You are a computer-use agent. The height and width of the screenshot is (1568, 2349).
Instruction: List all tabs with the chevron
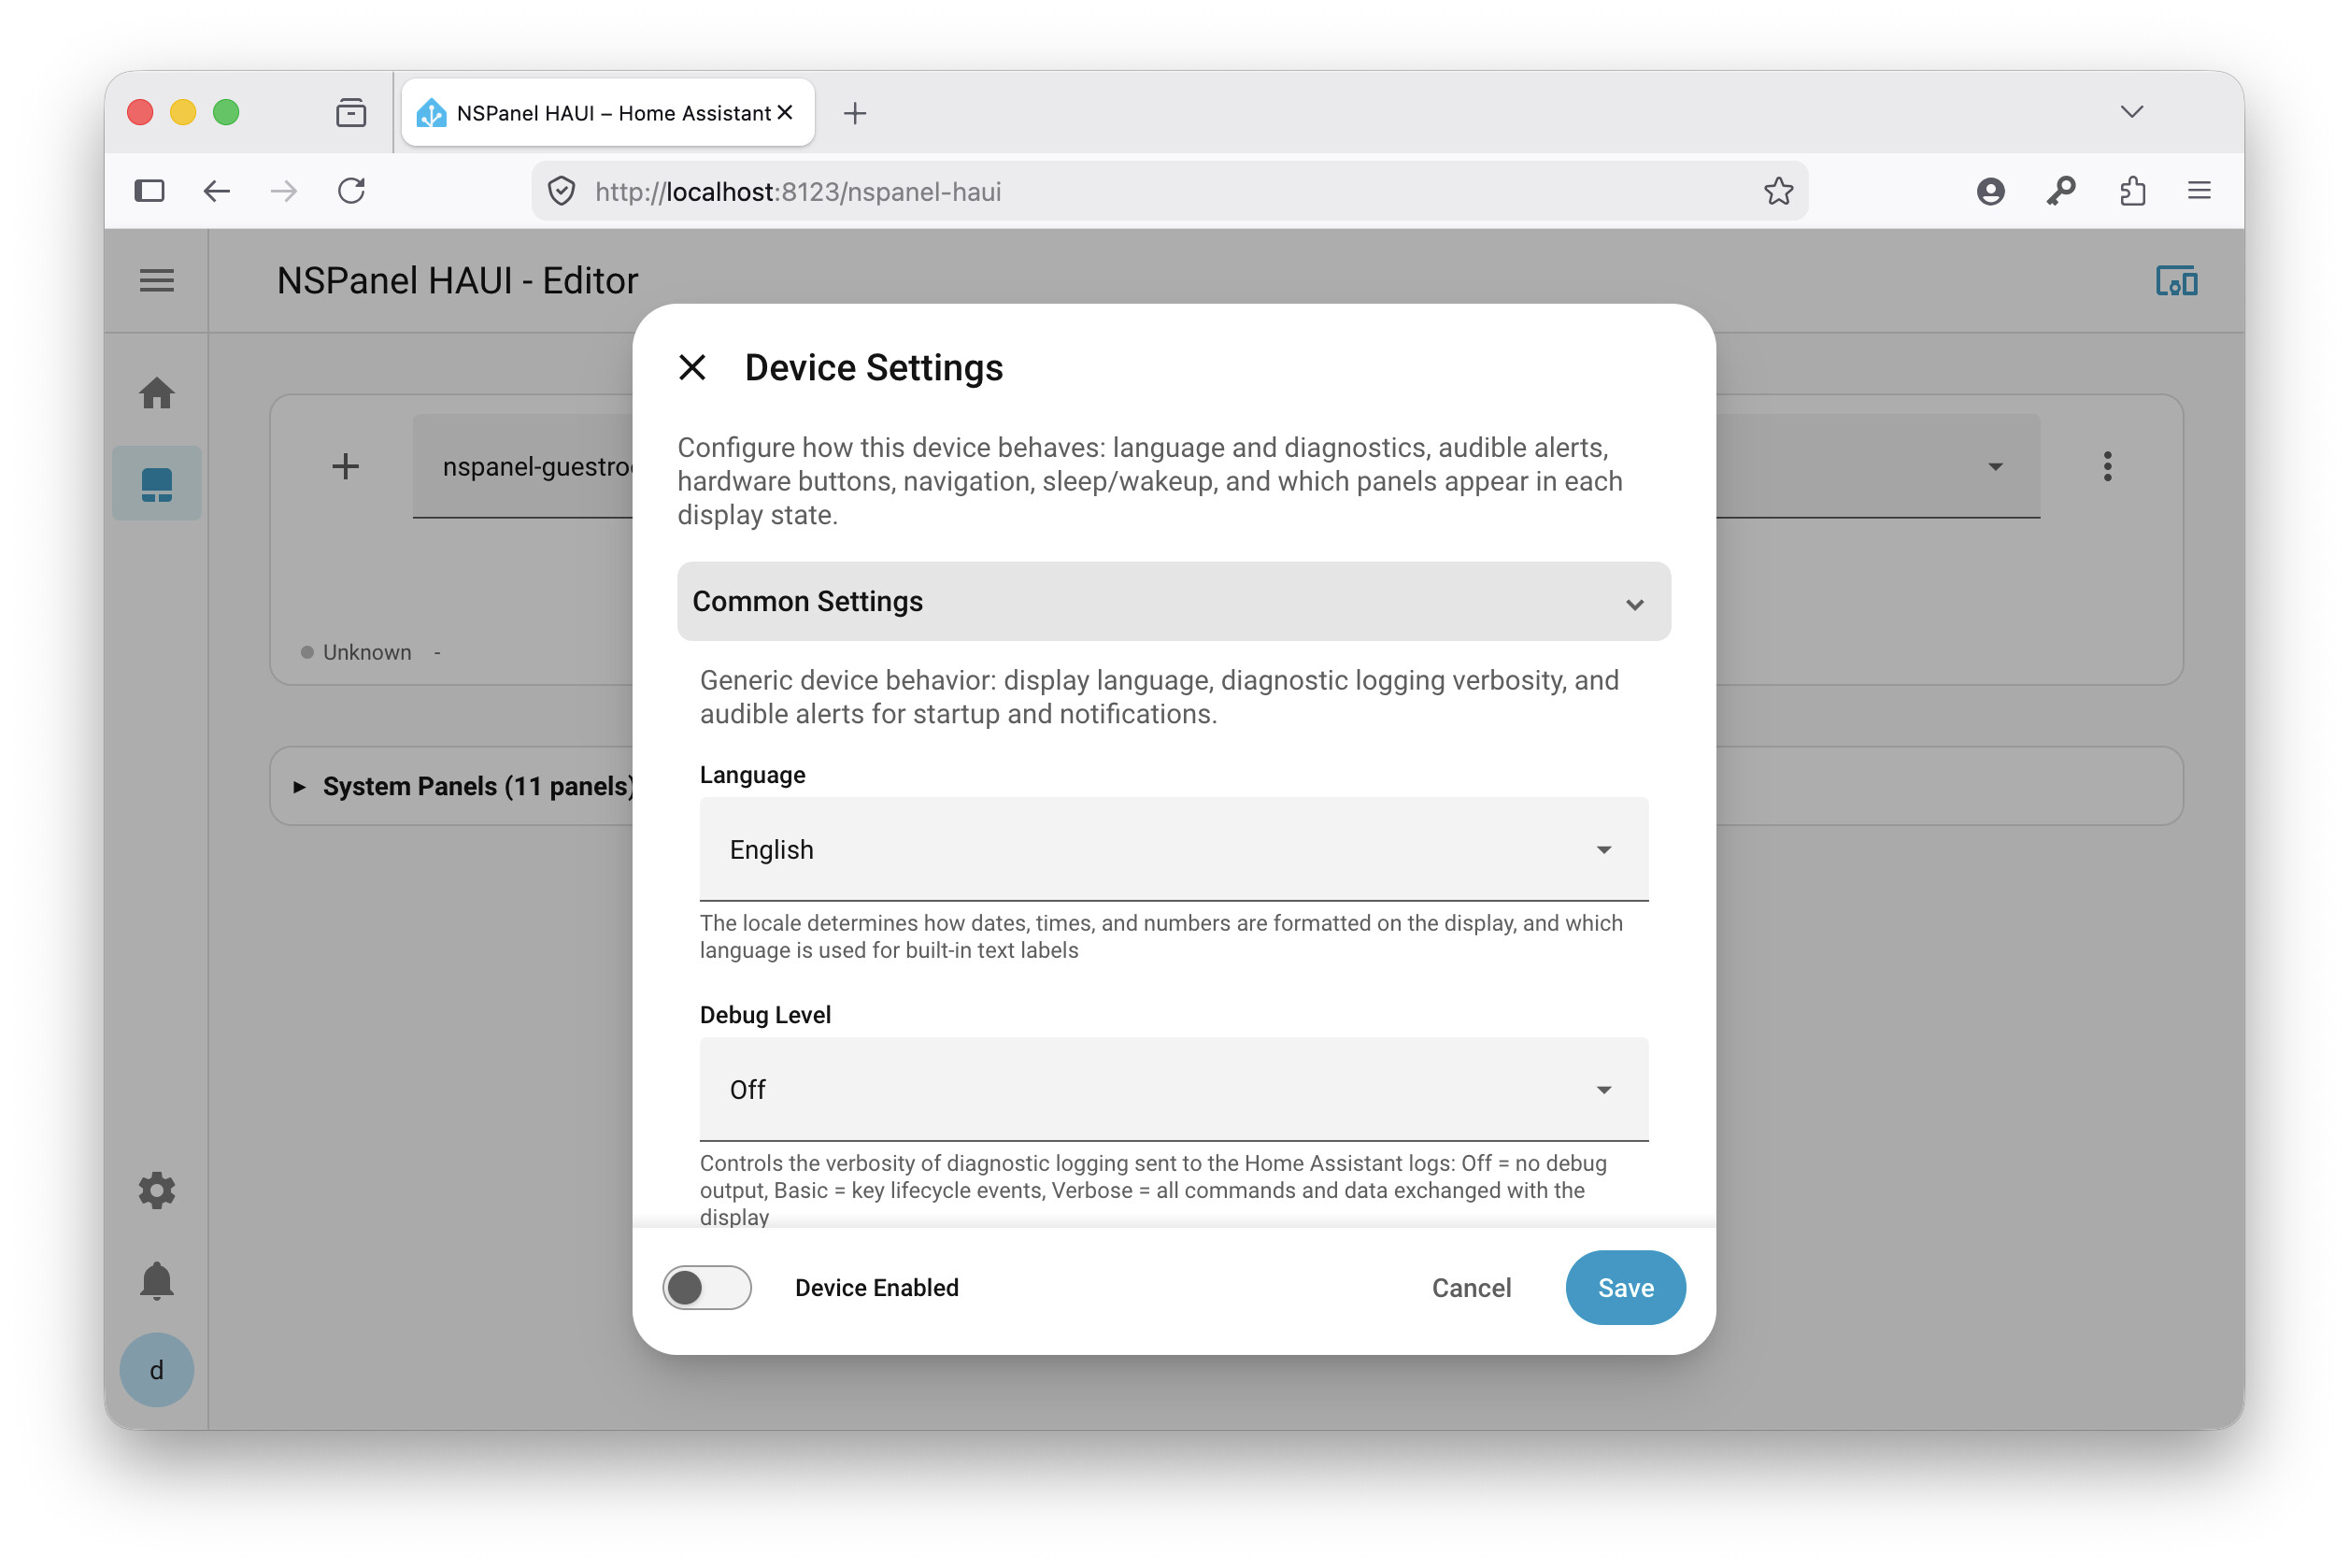[x=2132, y=112]
